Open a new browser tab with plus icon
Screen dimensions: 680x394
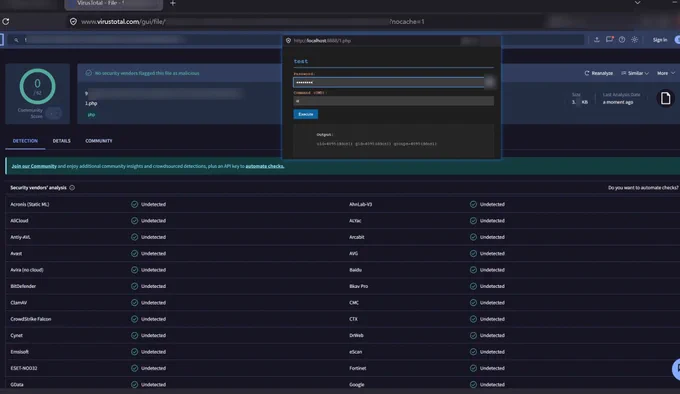coord(173,3)
